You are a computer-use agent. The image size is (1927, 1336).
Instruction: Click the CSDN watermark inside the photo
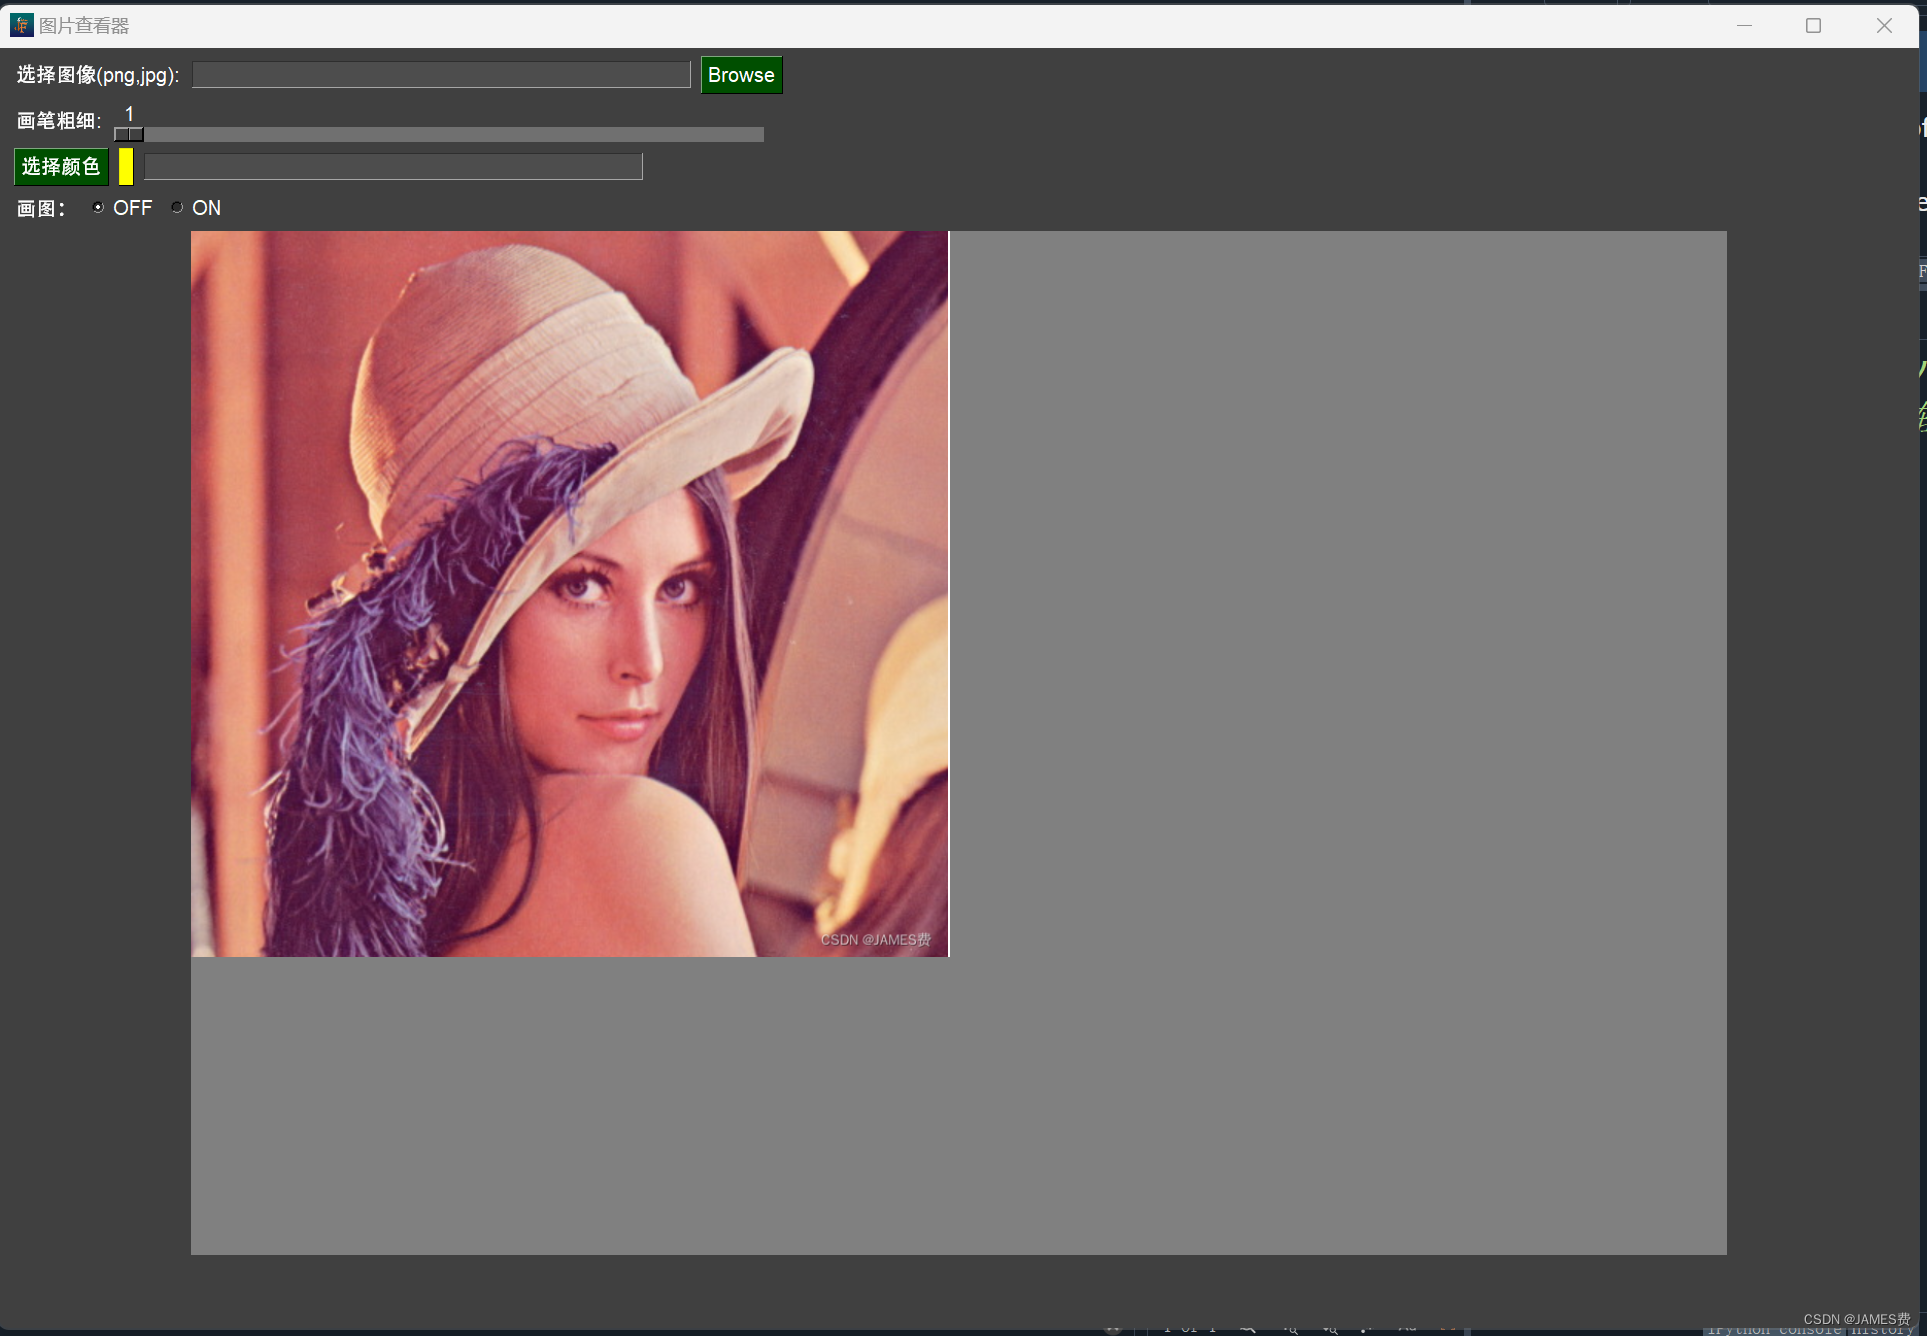(x=875, y=940)
